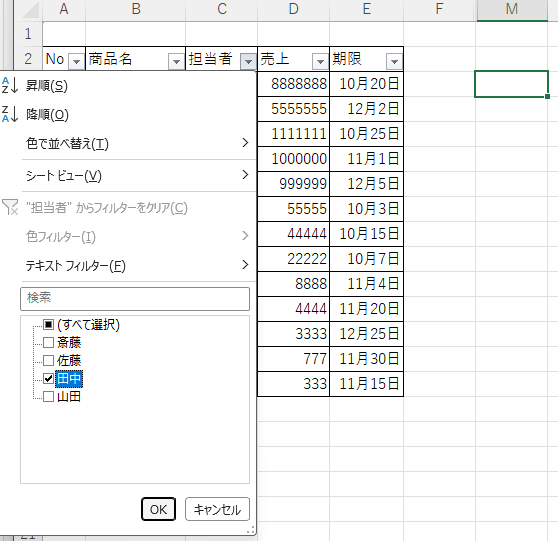Open the 期限 column filter dropdown
558x541 pixels.
[x=394, y=61]
